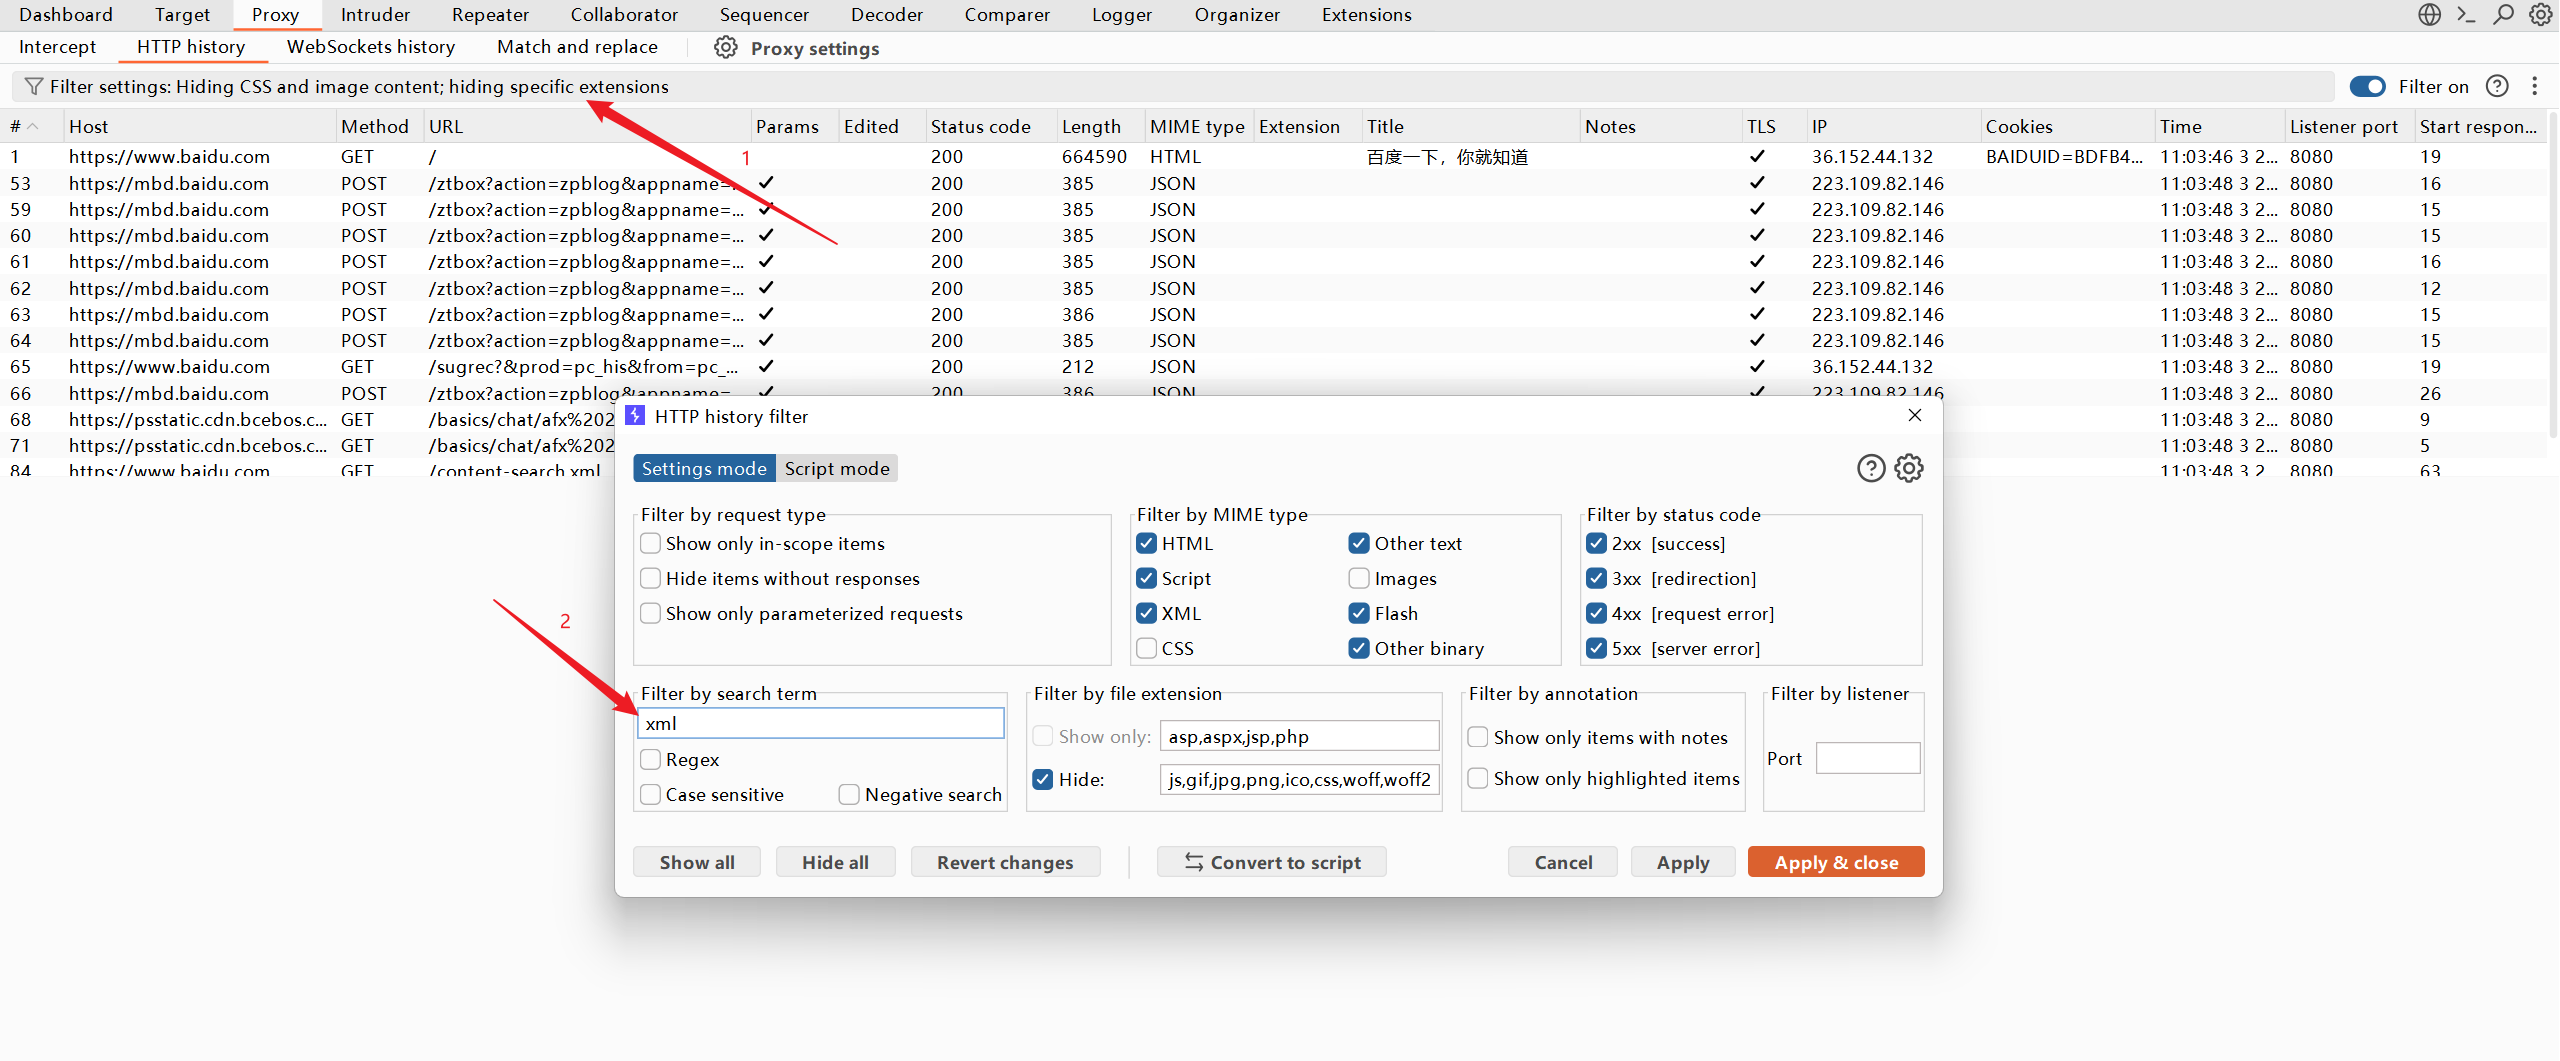Check Show only in-scope items

pyautogui.click(x=651, y=544)
